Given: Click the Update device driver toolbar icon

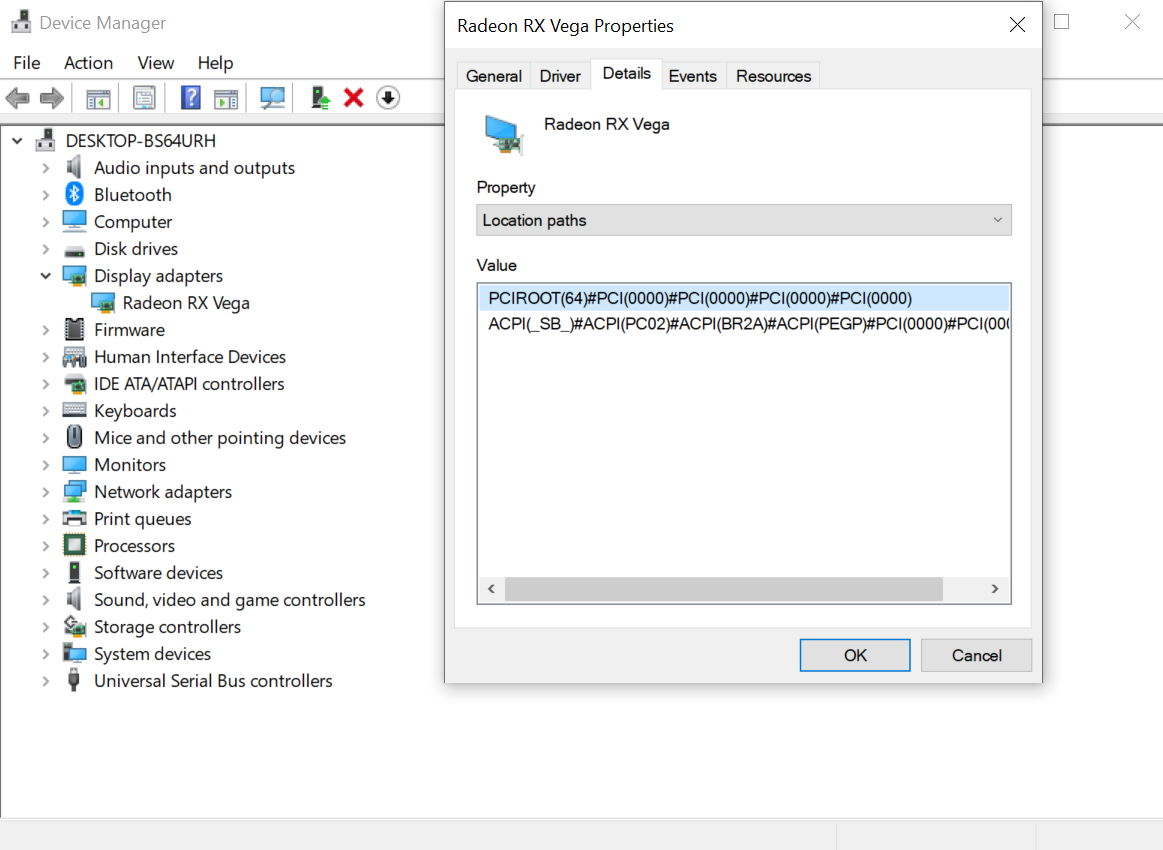Looking at the screenshot, I should pos(320,97).
